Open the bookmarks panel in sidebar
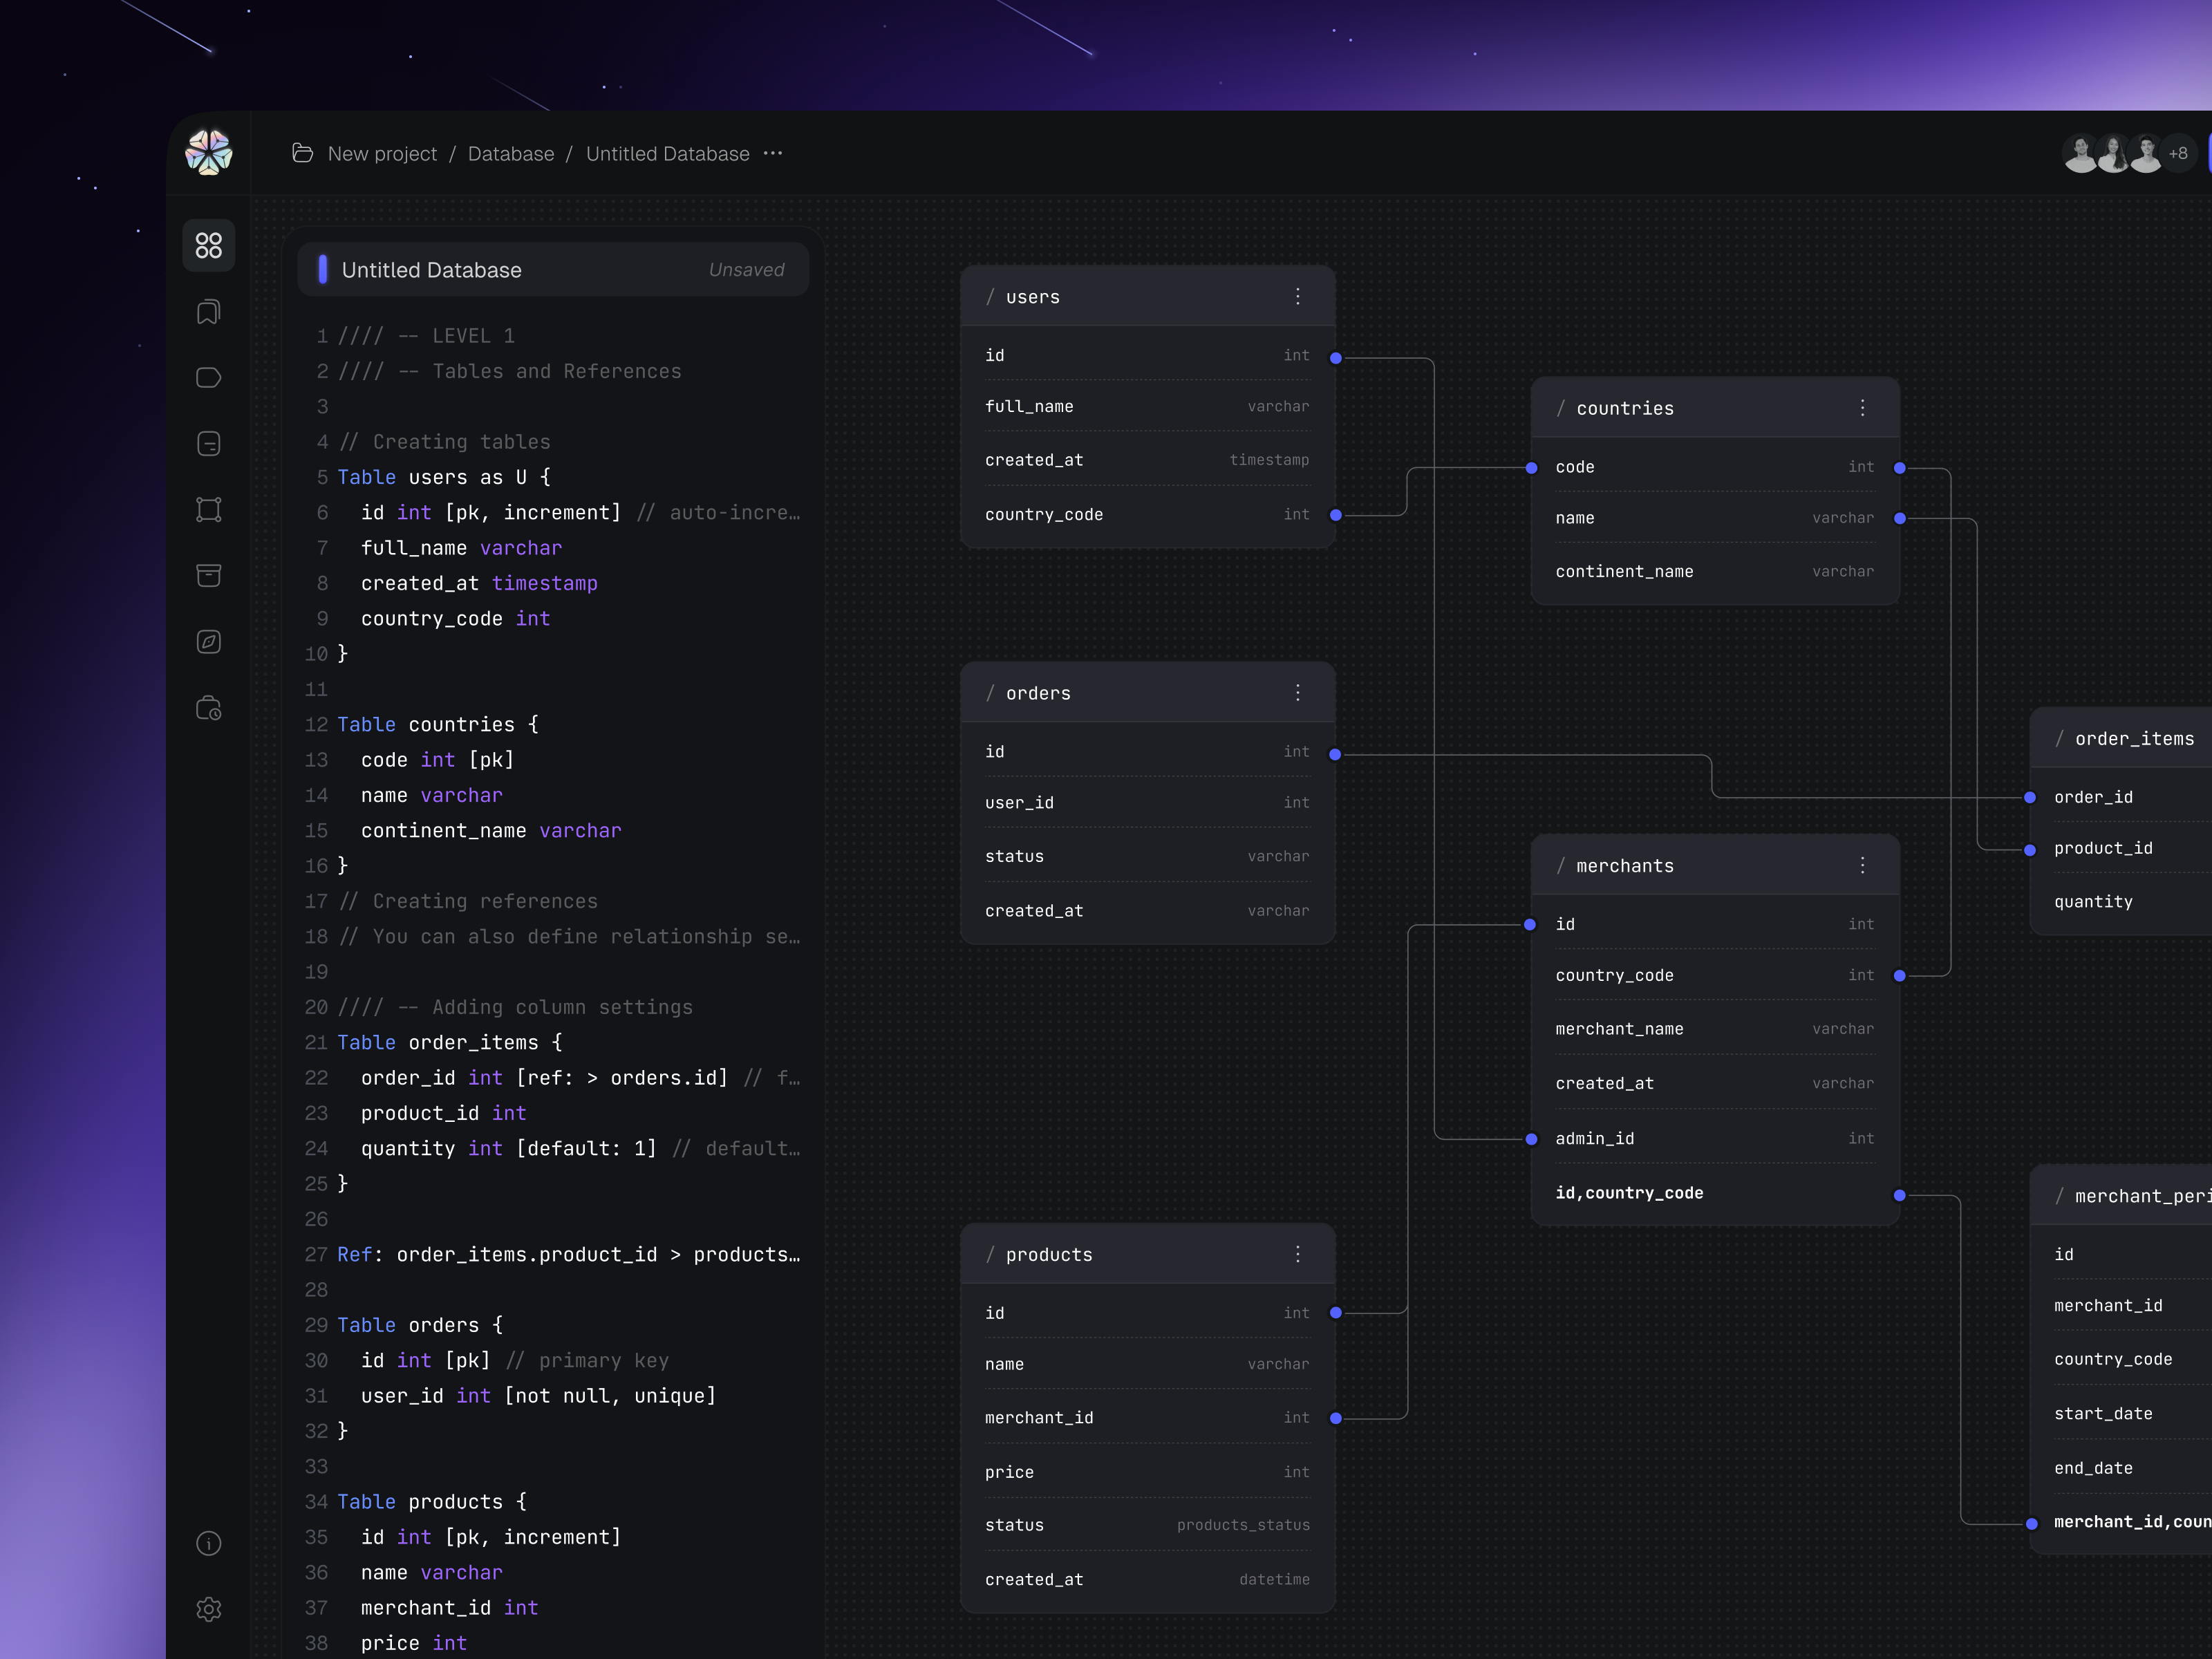The height and width of the screenshot is (1659, 2212). click(x=208, y=311)
